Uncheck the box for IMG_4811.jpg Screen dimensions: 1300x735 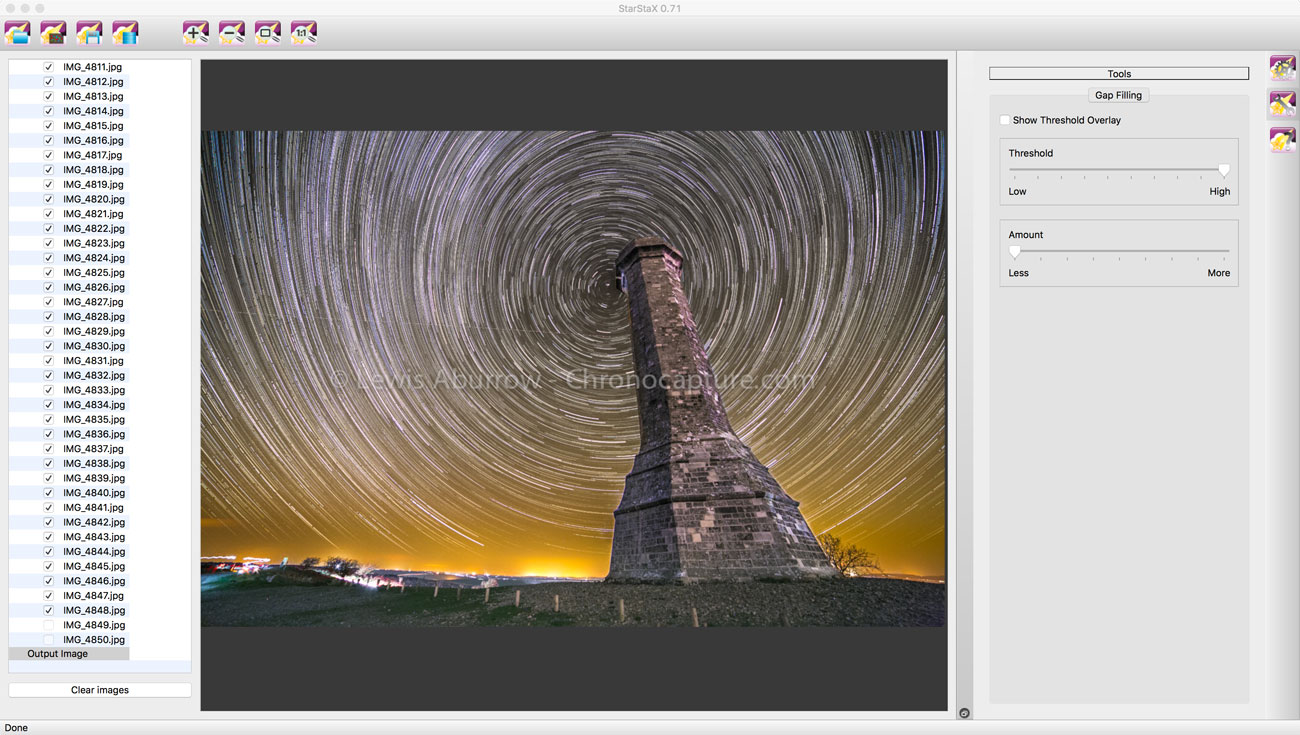pyautogui.click(x=48, y=67)
